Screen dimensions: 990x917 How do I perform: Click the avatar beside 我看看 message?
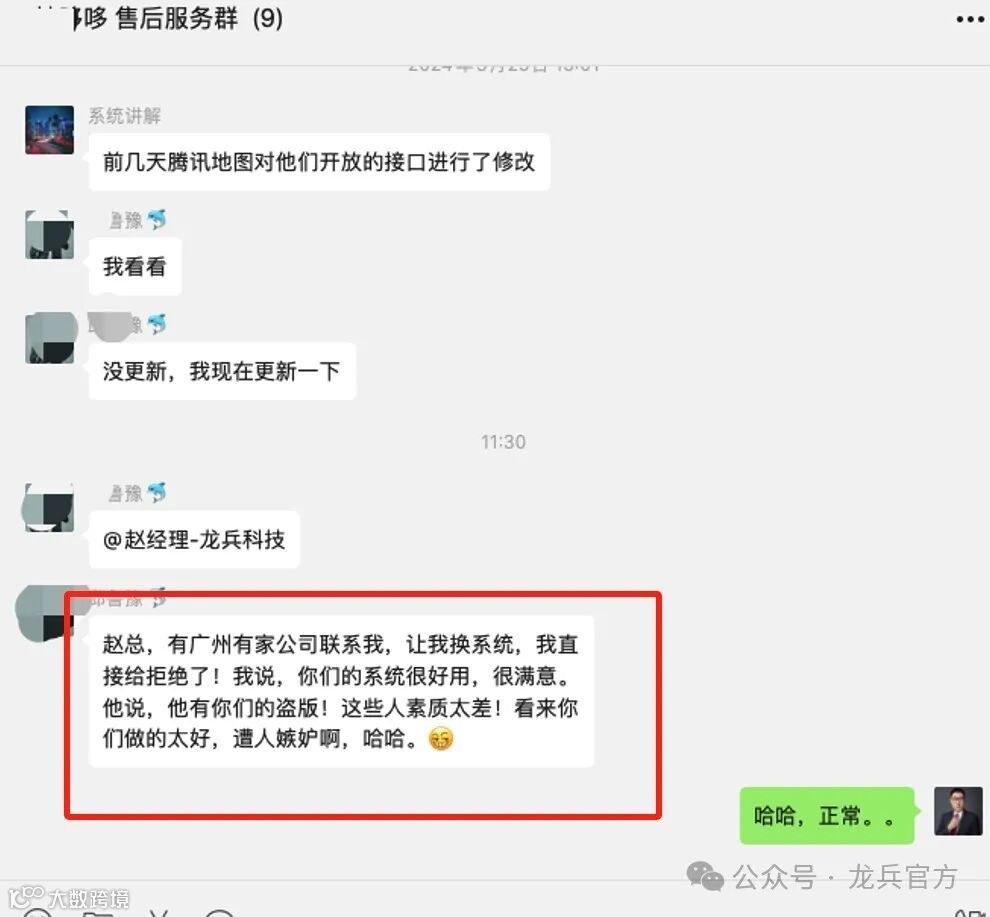click(x=49, y=235)
